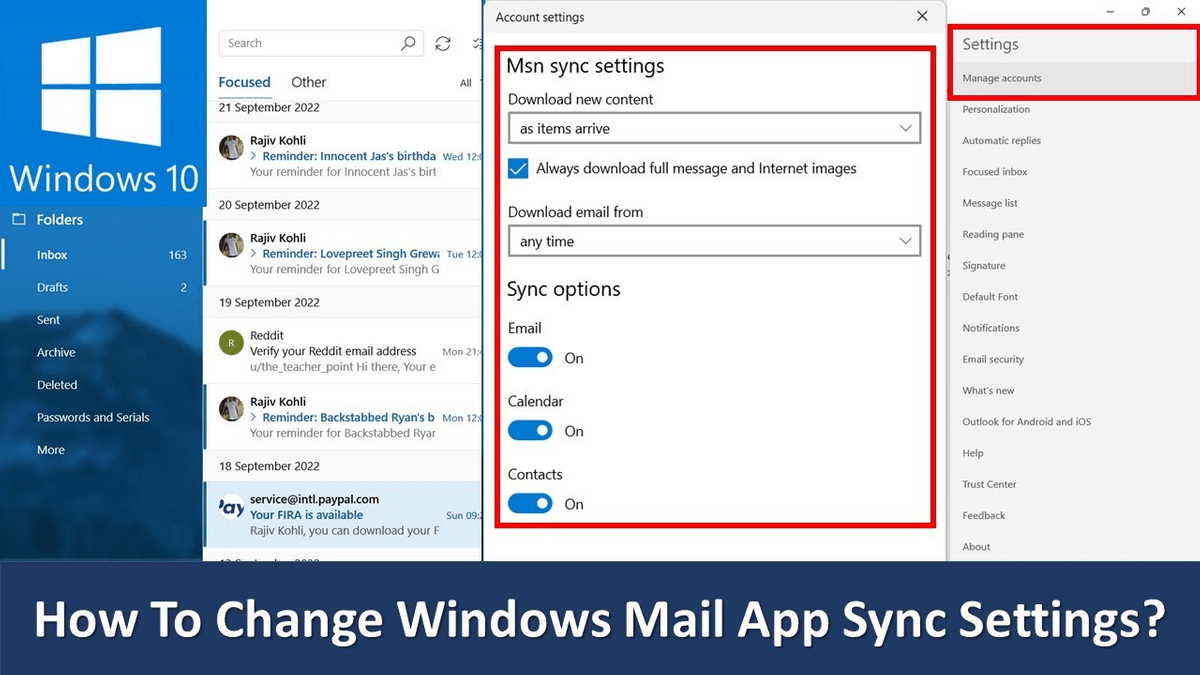Click the '19 September 2022' date header
The image size is (1200, 675).
point(269,302)
